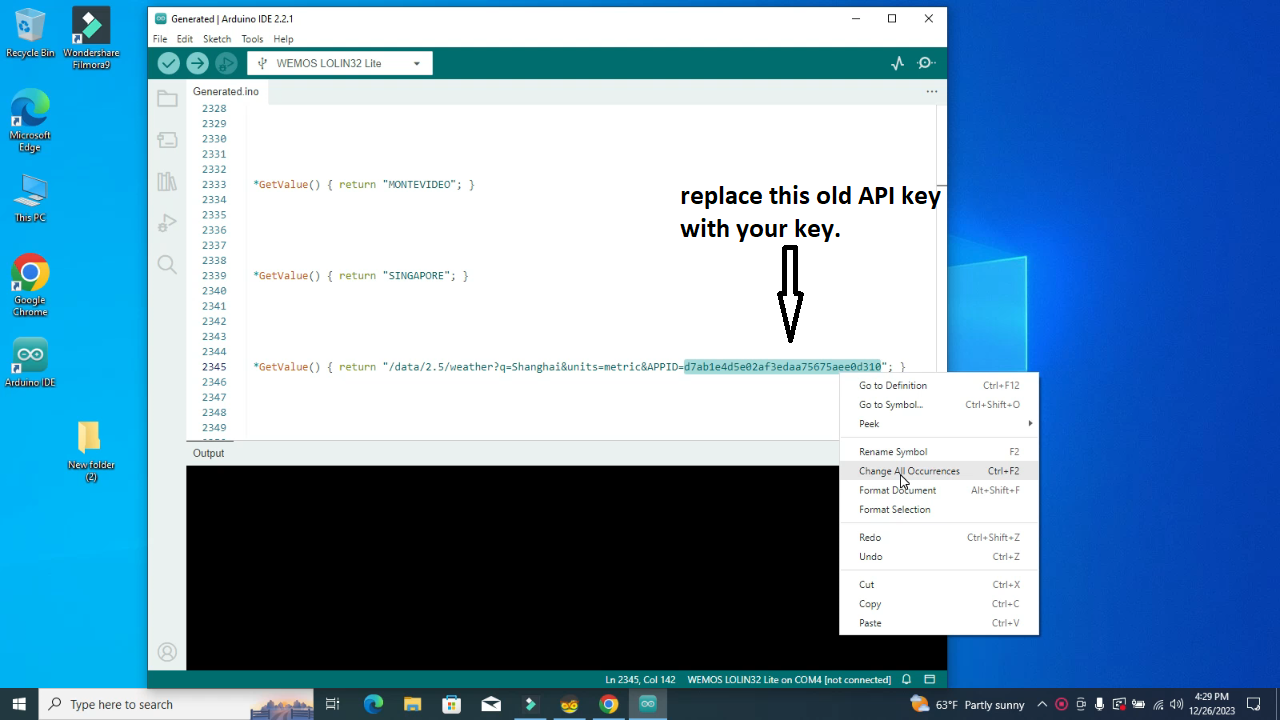Click the Task View taskbar icon
This screenshot has width=1280, height=720.
click(333, 704)
